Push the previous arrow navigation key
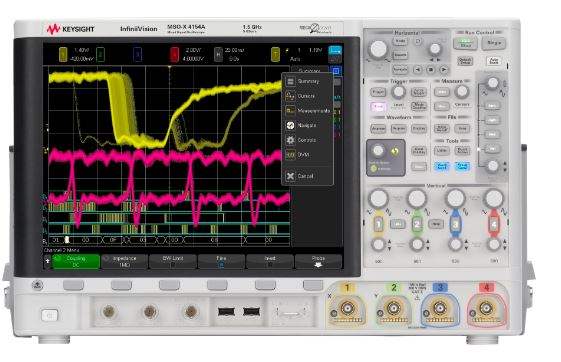This screenshot has height=362, width=561. click(418, 69)
